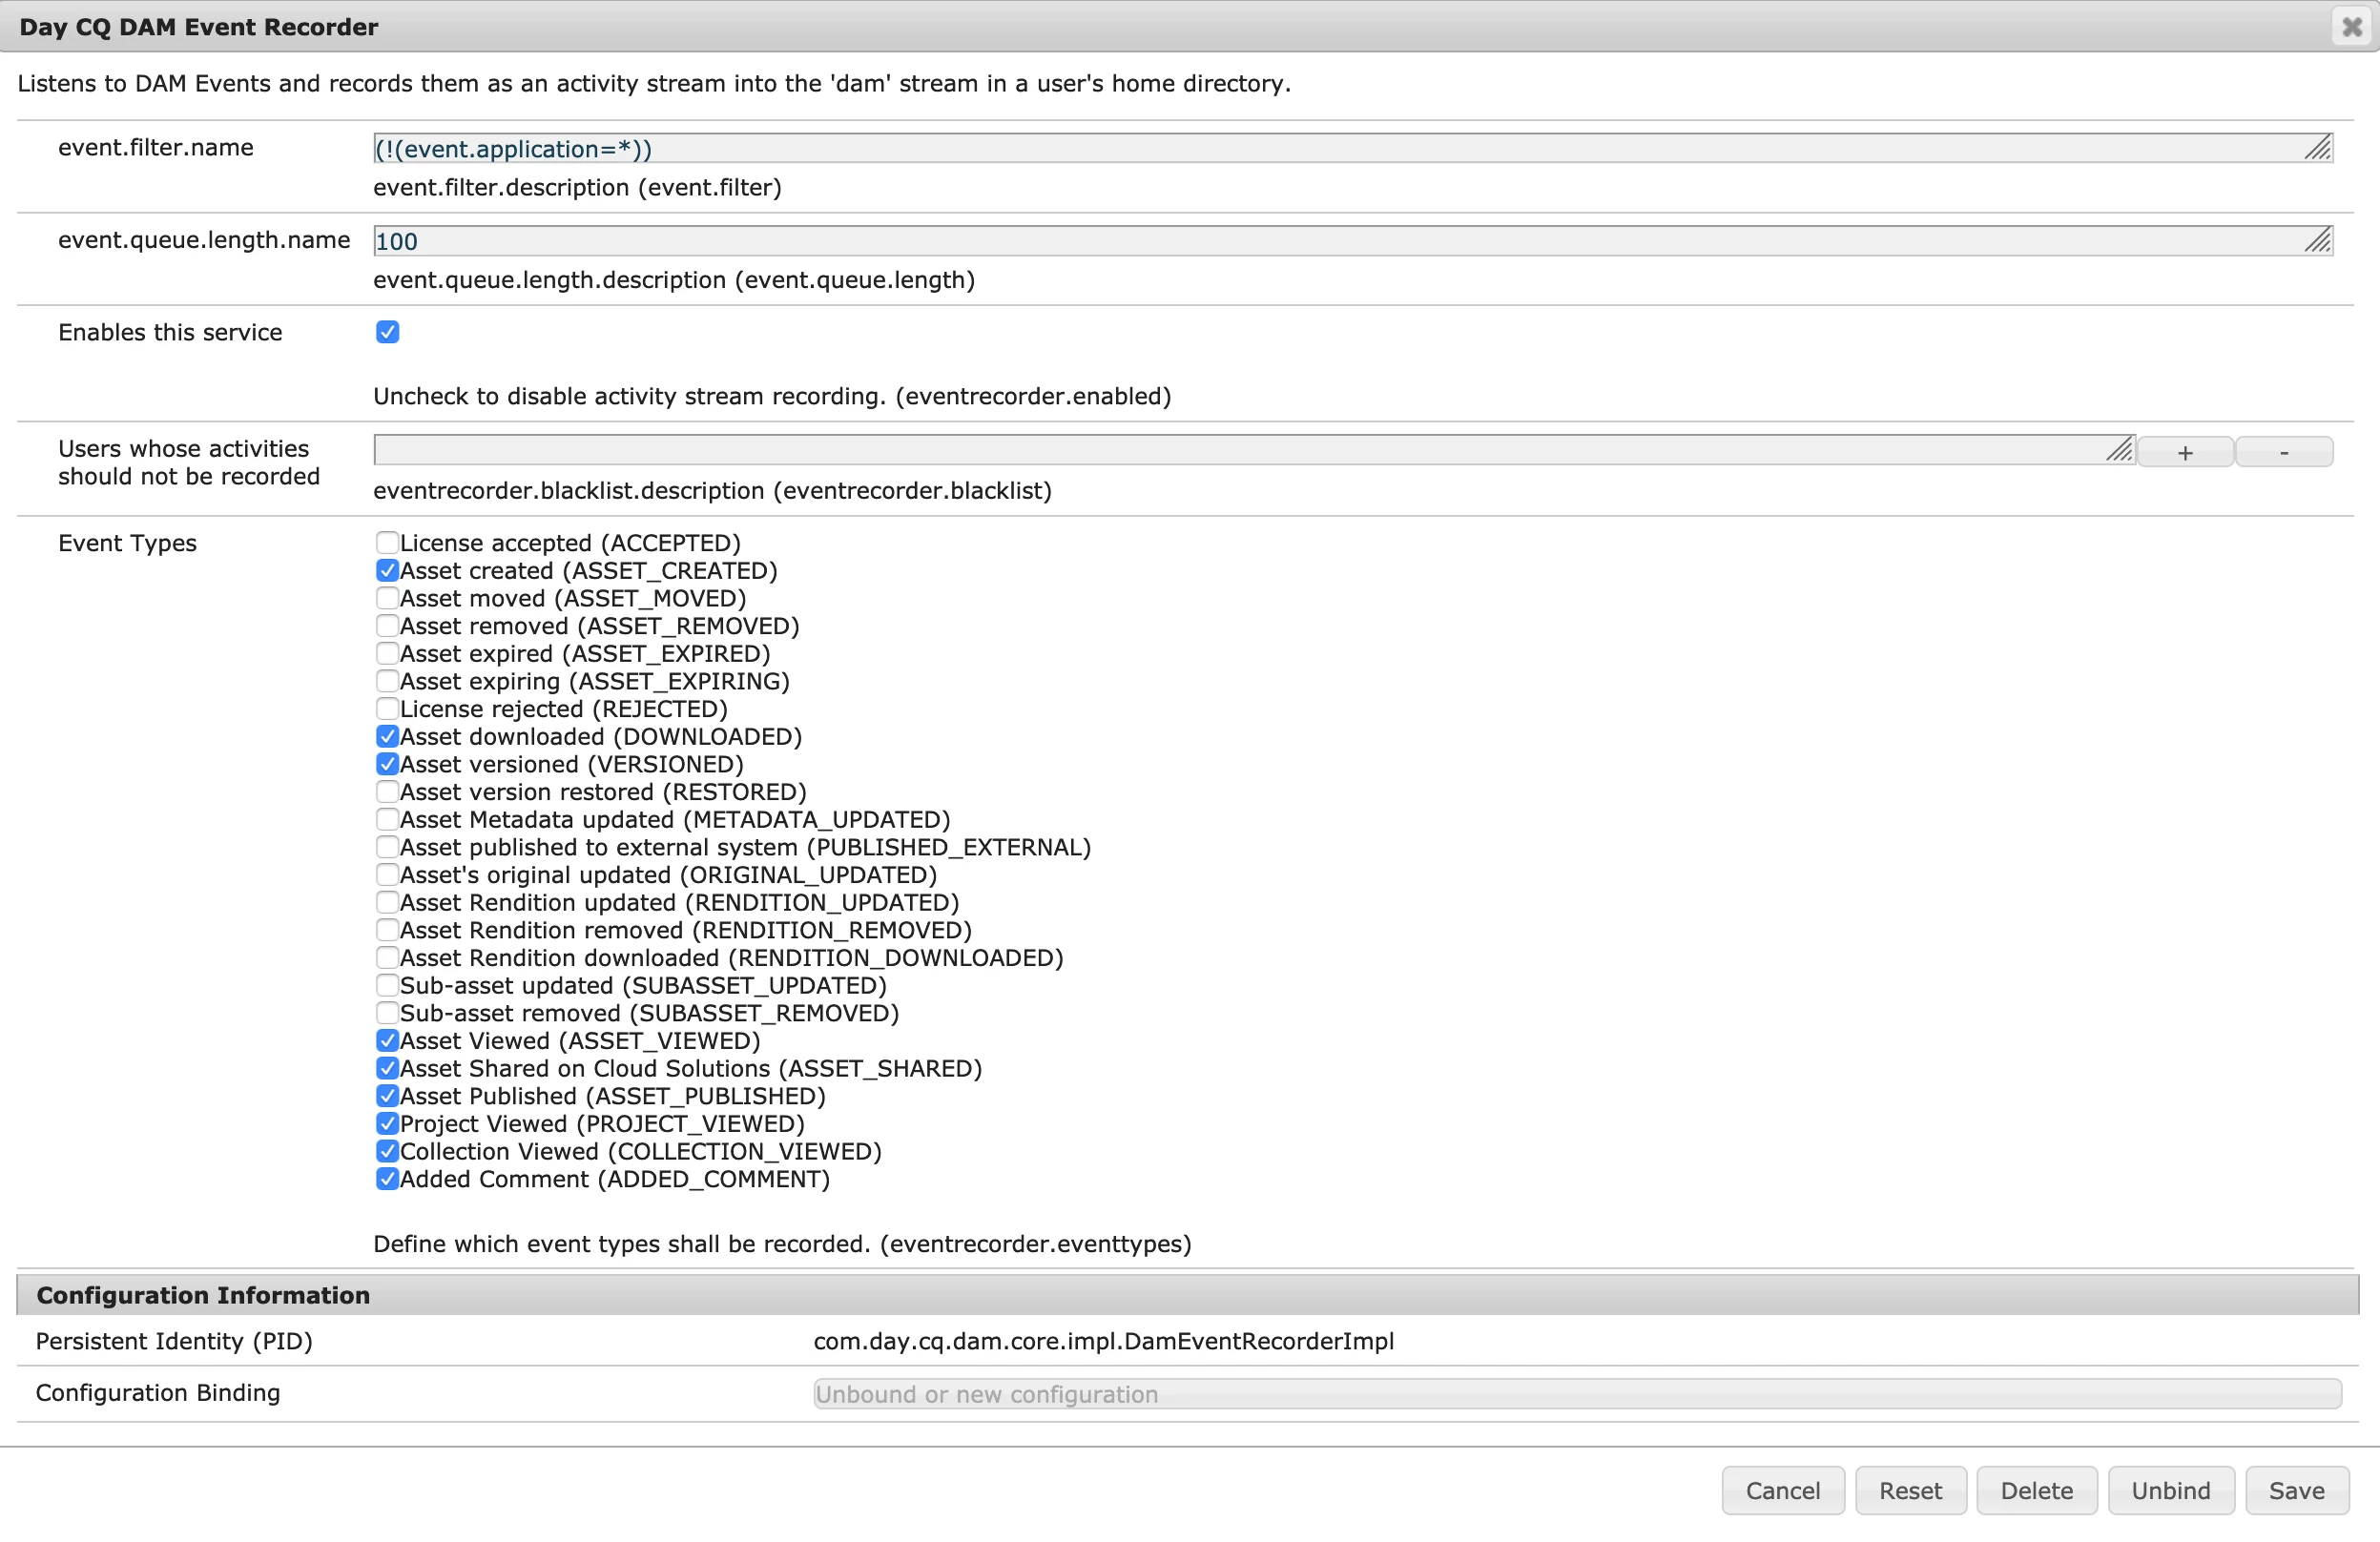Uncheck Added Comment (ADDED_COMMENT) event
2380x1542 pixels.
(387, 1179)
